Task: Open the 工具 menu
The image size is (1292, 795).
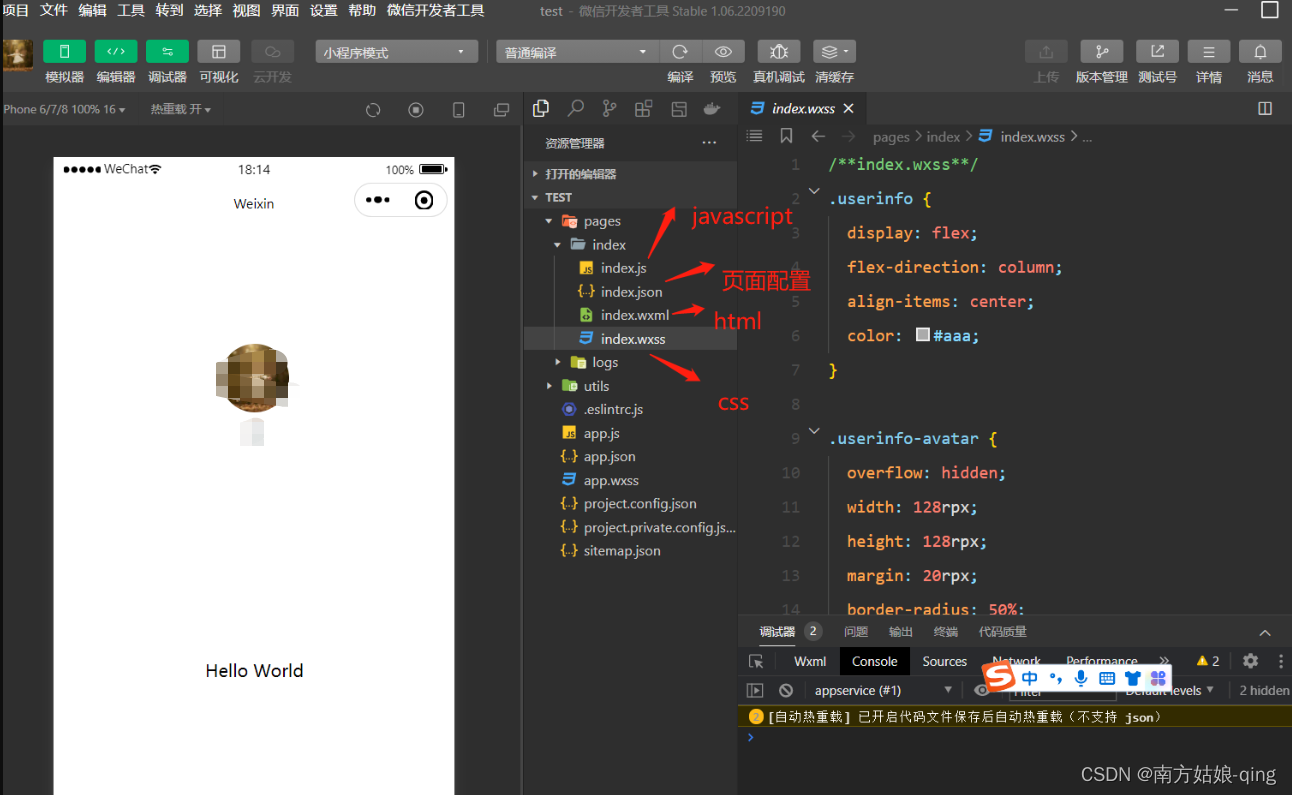Action: click(131, 10)
